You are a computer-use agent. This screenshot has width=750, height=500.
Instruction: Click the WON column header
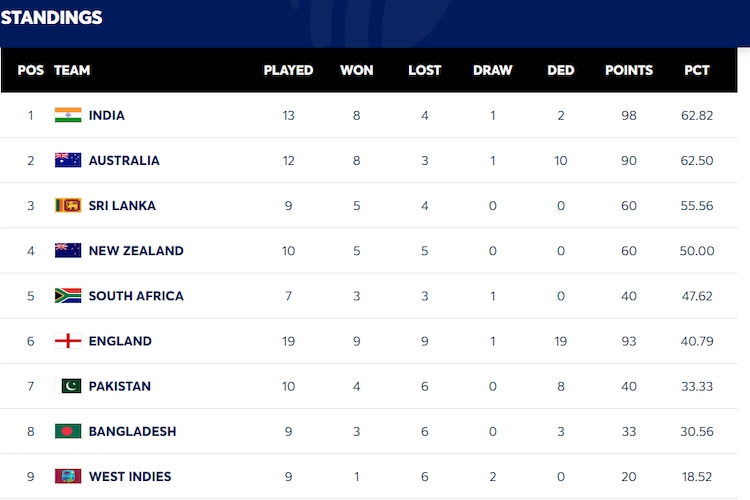357,70
